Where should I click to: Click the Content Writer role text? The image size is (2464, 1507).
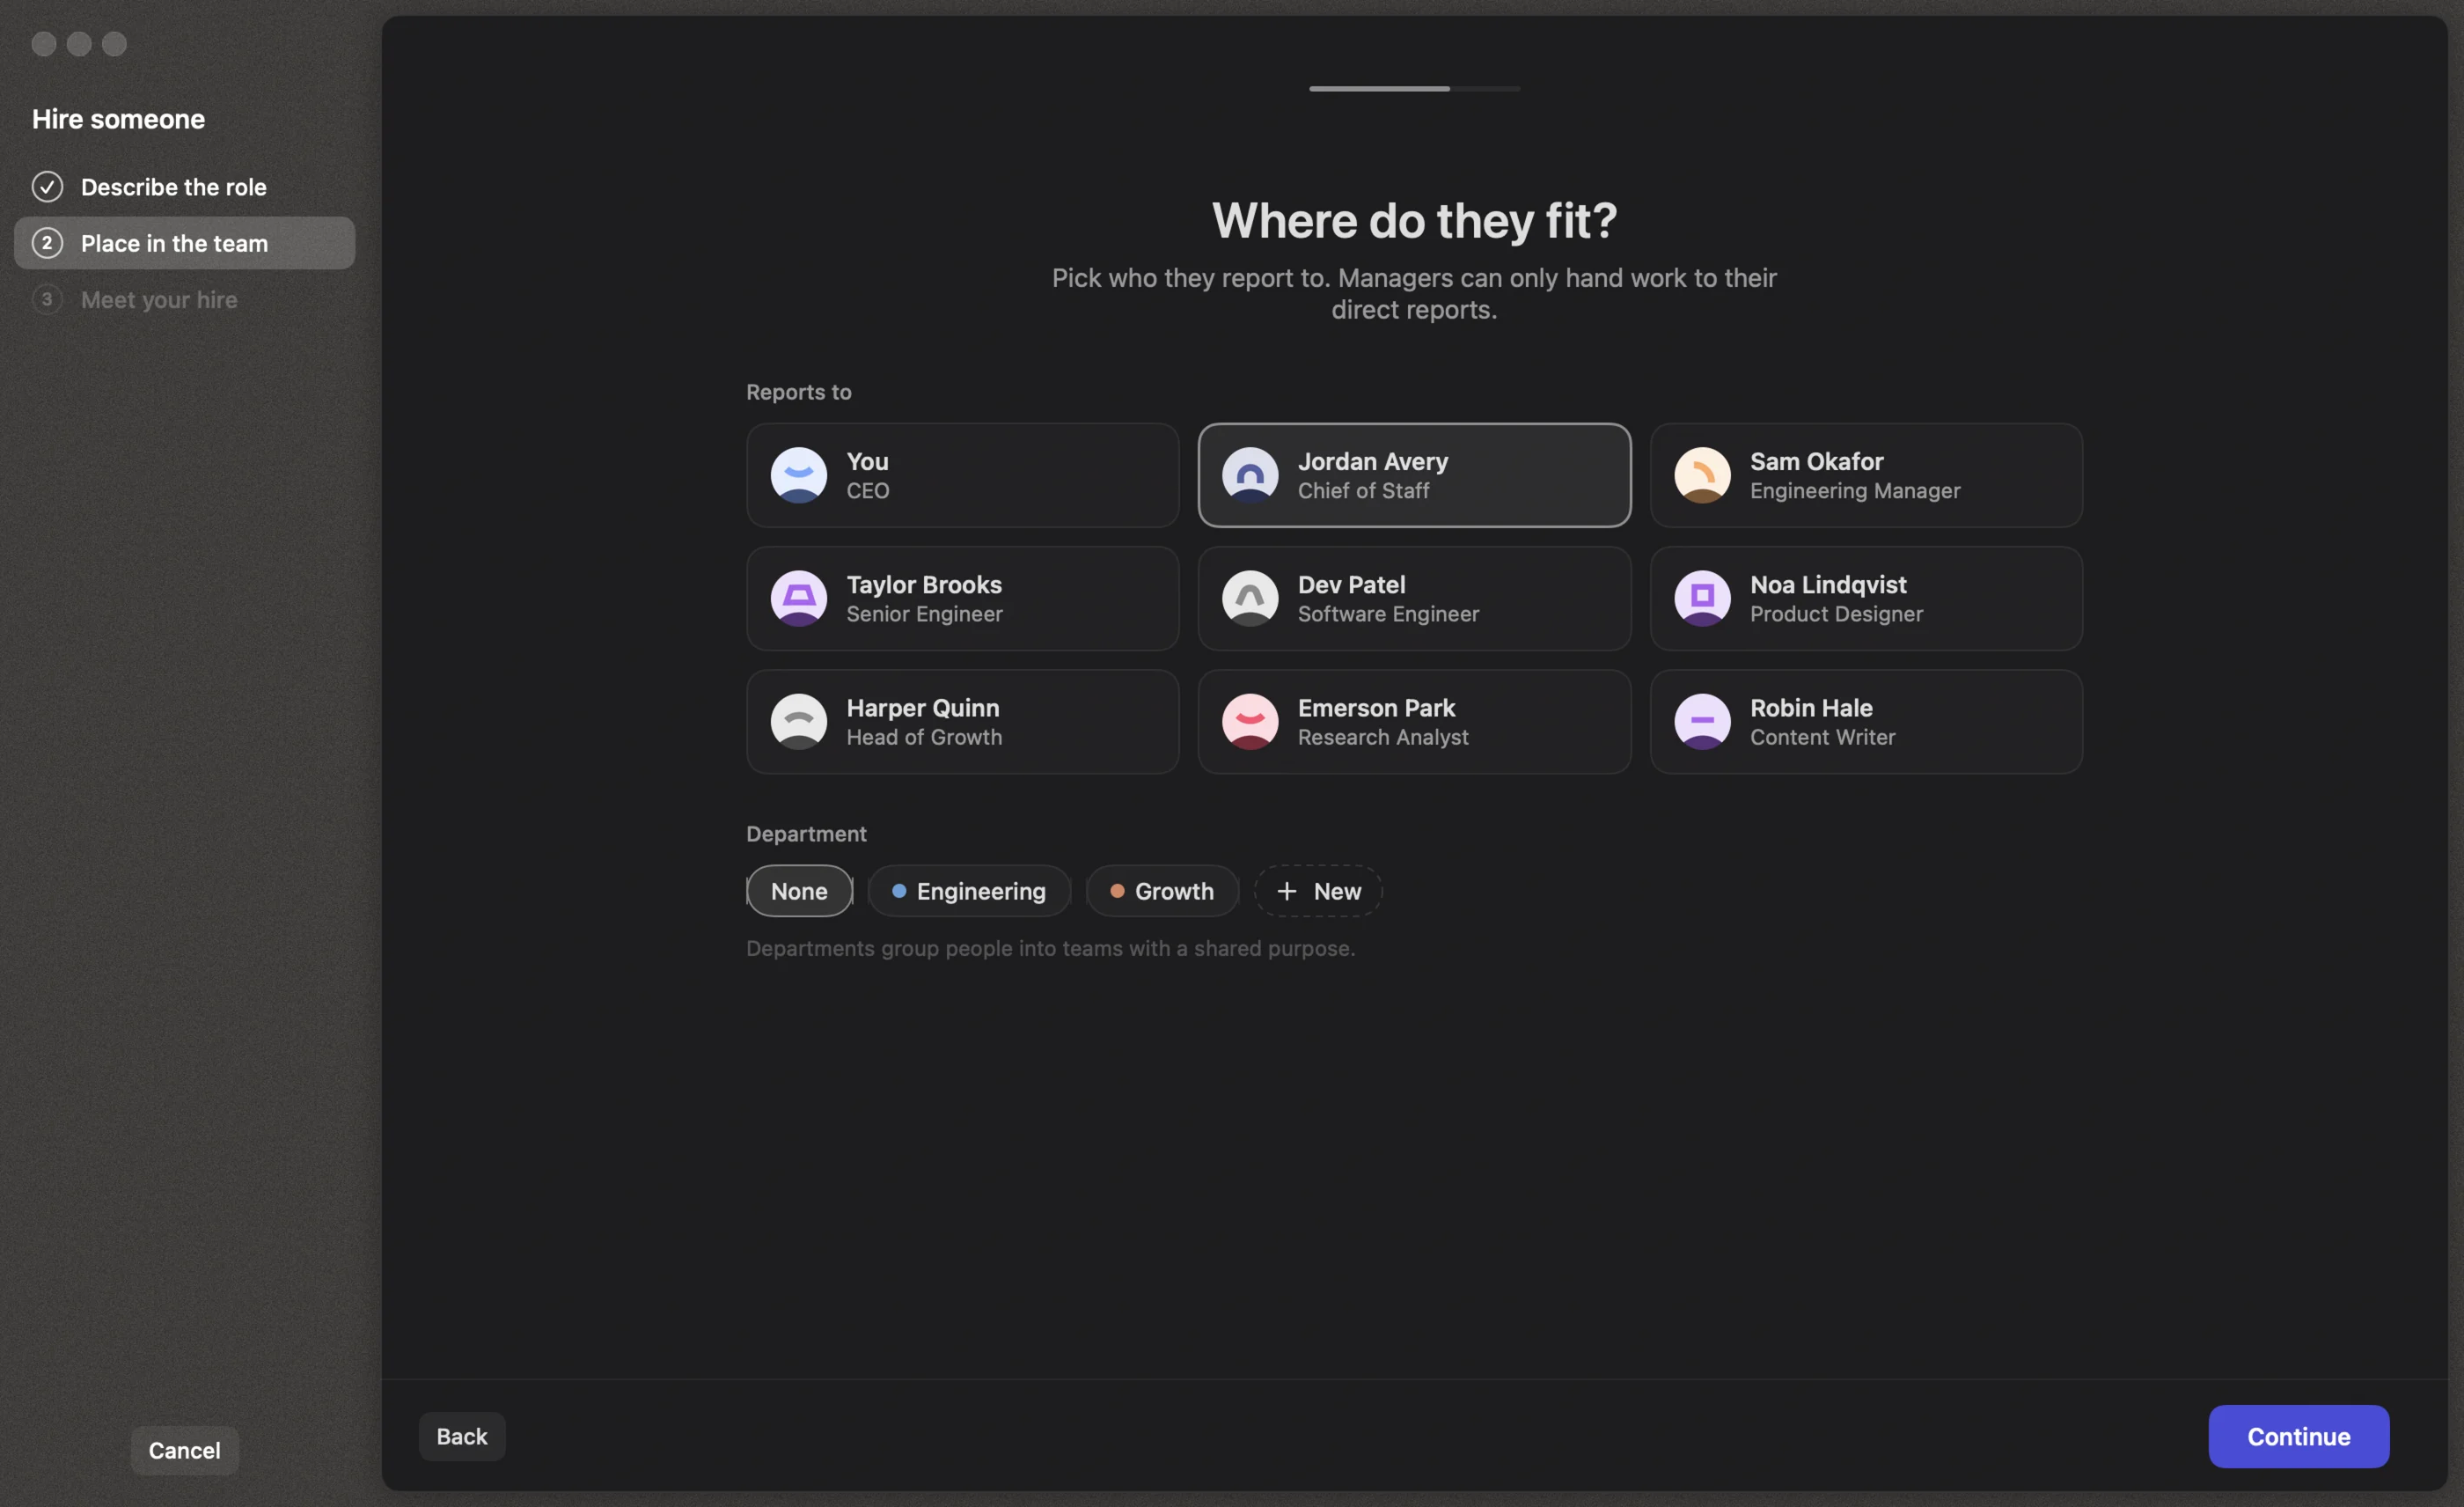[x=1822, y=737]
